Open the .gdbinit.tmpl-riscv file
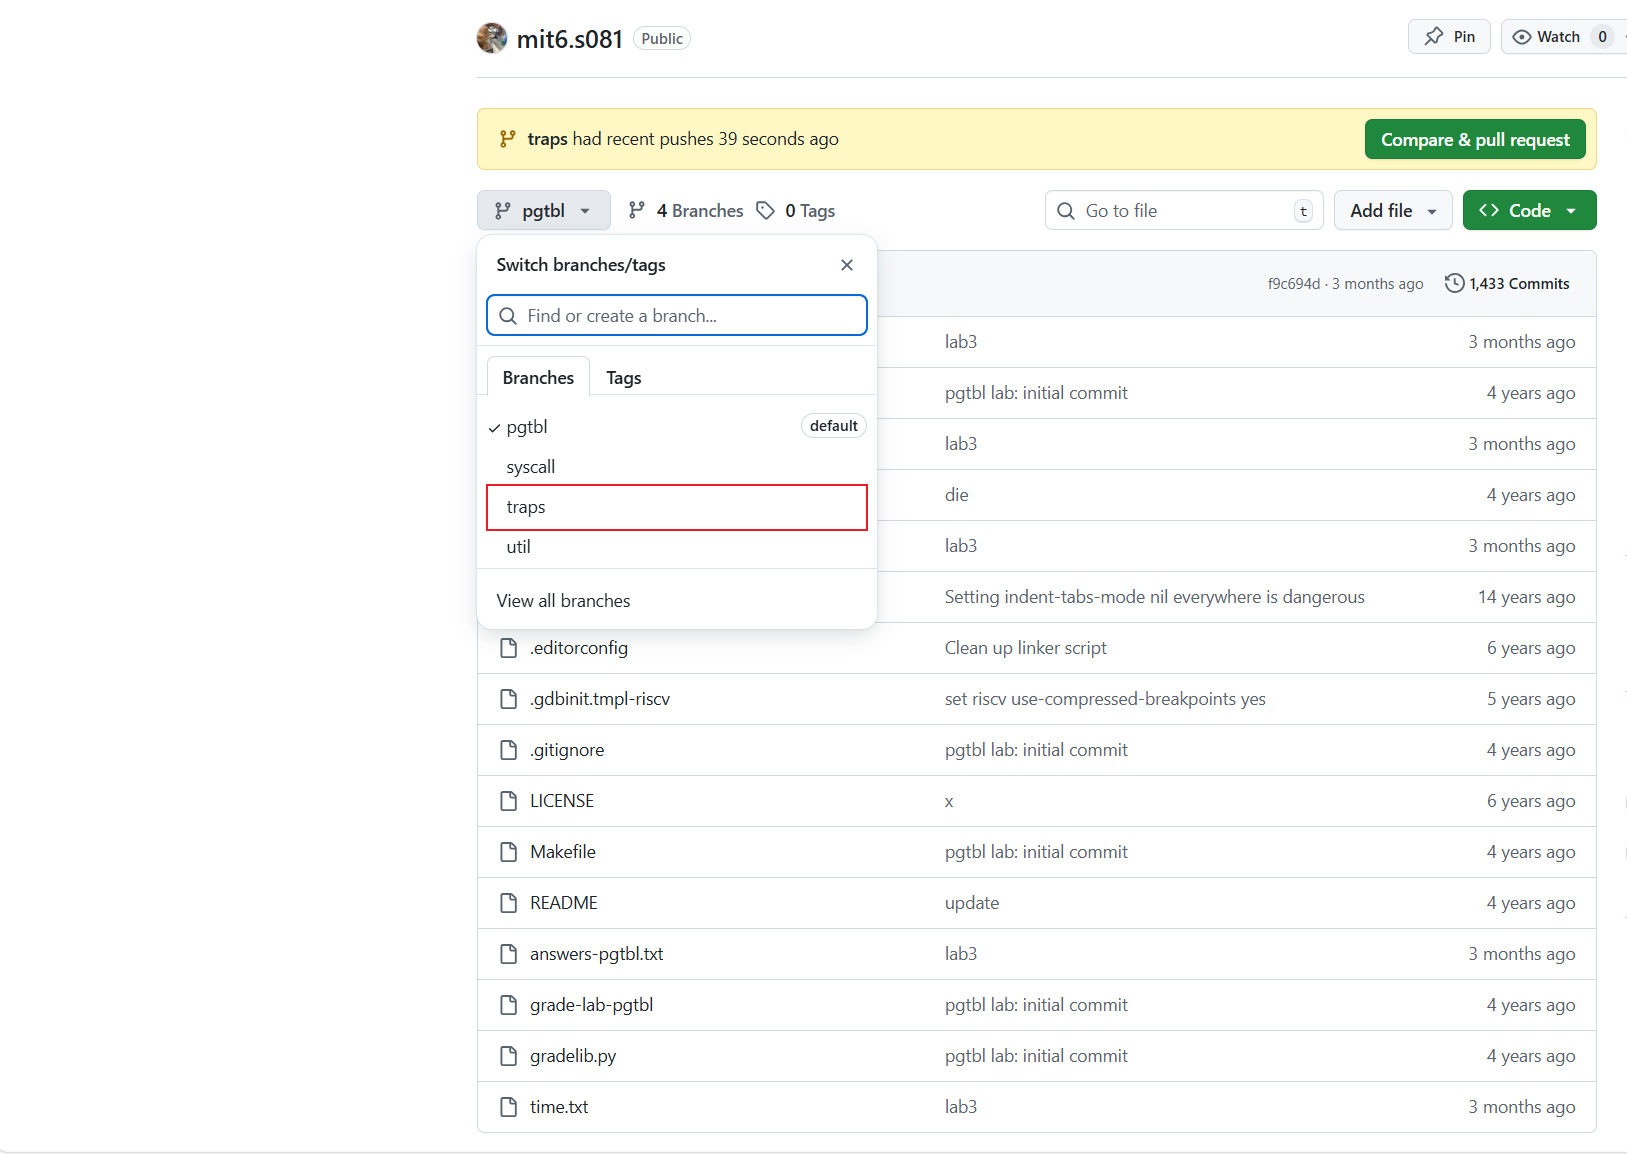 pos(600,699)
